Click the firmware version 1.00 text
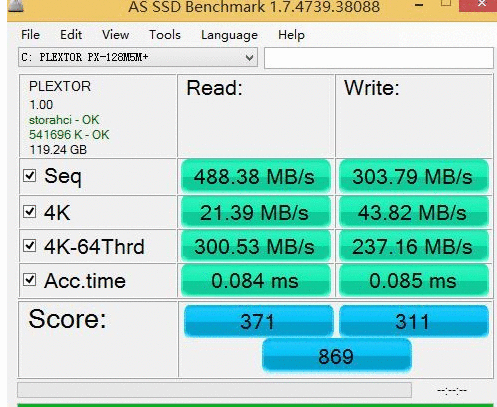The width and height of the screenshot is (497, 407). (x=41, y=105)
